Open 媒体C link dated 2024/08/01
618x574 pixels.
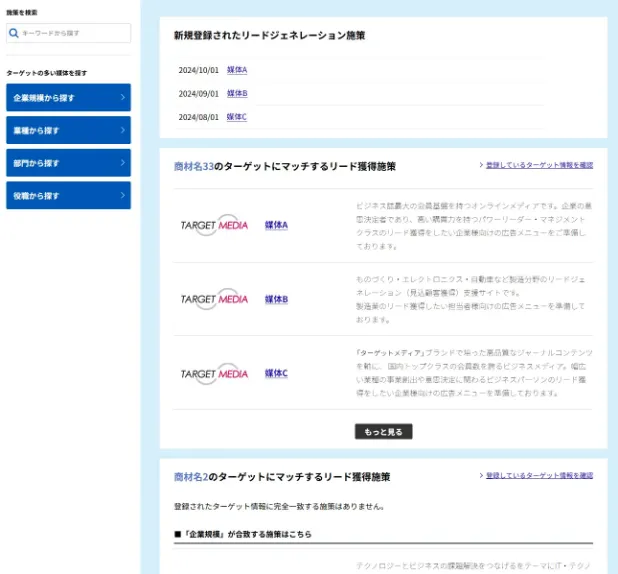(236, 117)
